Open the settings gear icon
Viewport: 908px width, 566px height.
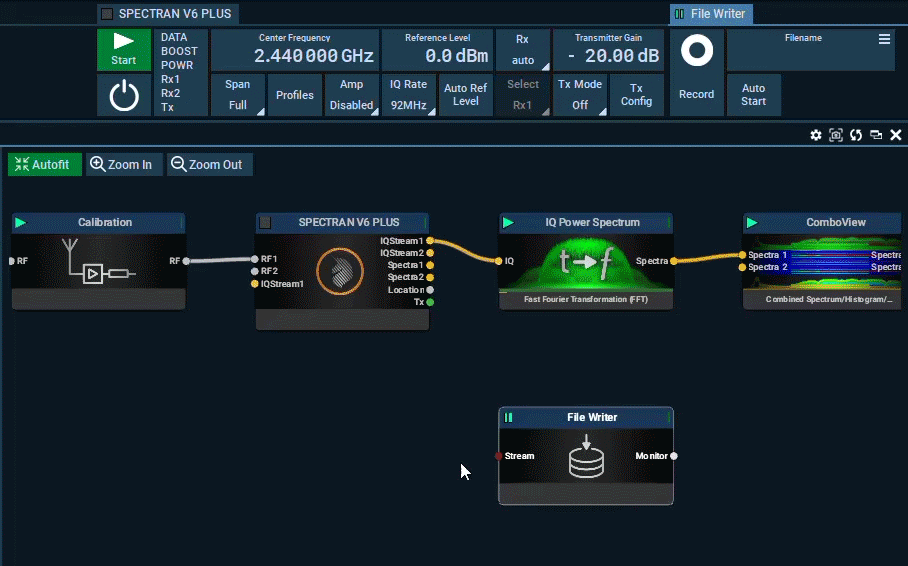pyautogui.click(x=816, y=135)
